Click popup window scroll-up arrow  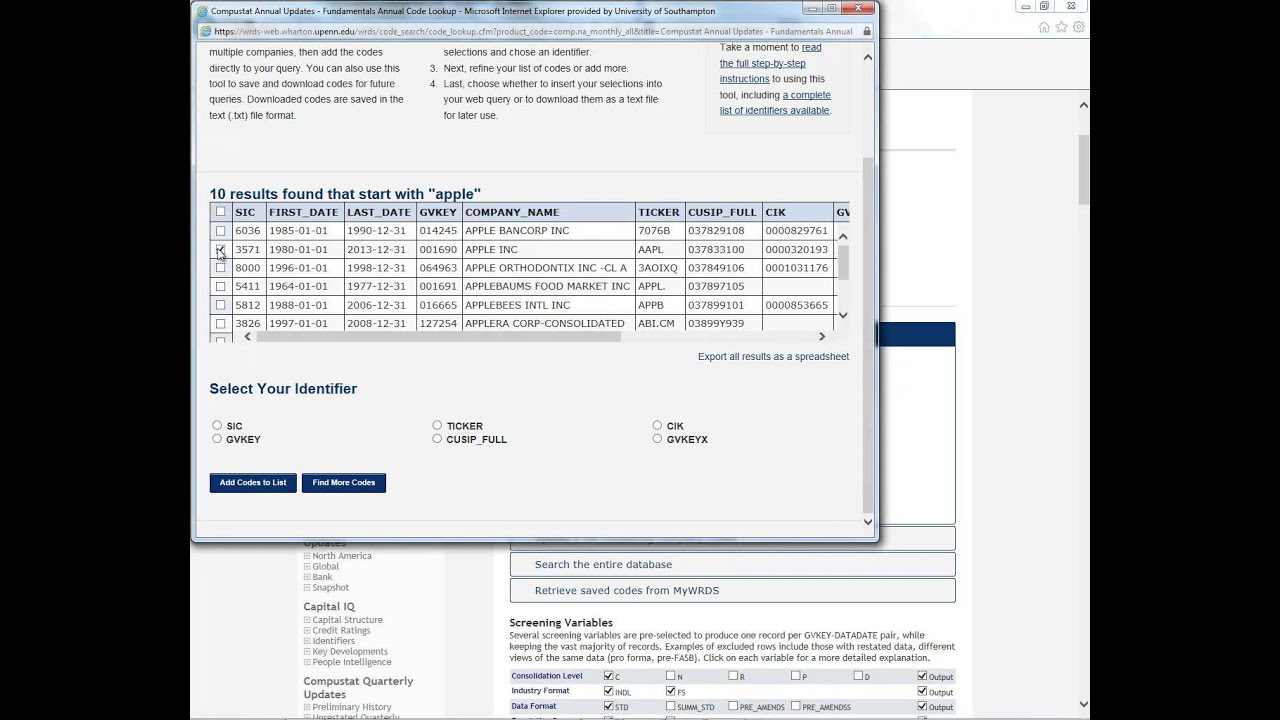pos(867,57)
